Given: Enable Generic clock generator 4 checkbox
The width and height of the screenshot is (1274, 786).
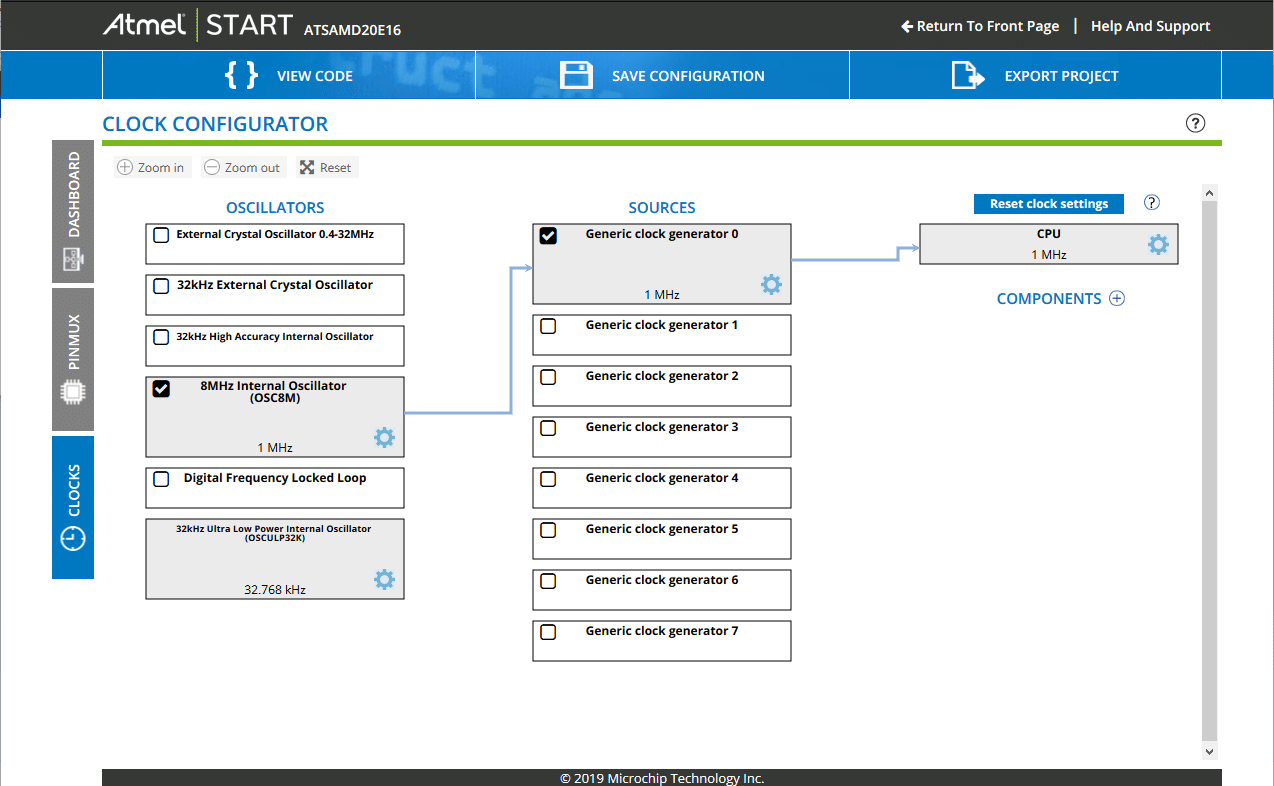Looking at the screenshot, I should (548, 479).
